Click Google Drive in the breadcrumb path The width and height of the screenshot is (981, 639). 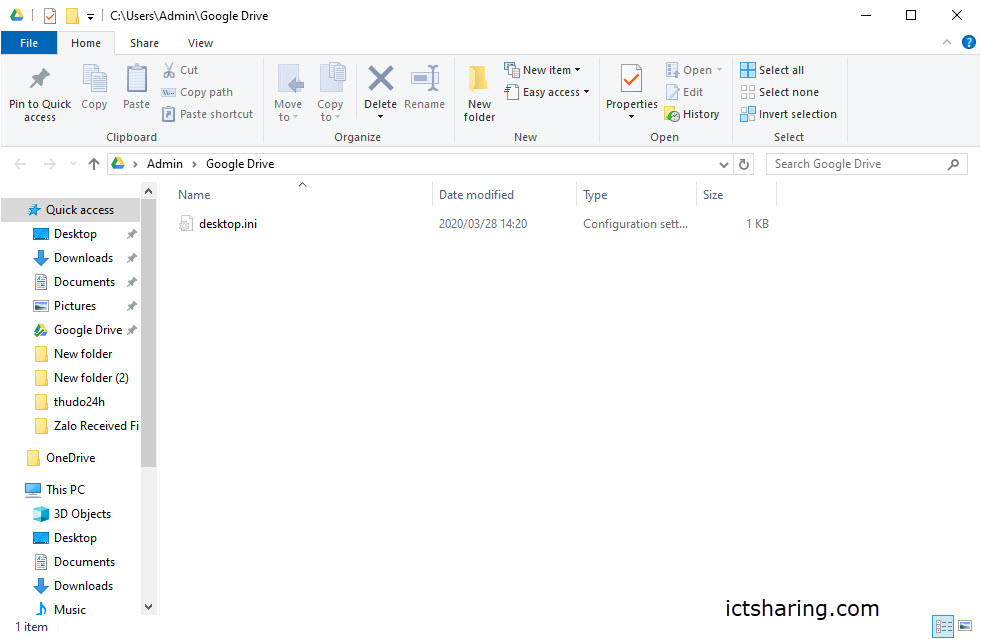(x=240, y=164)
